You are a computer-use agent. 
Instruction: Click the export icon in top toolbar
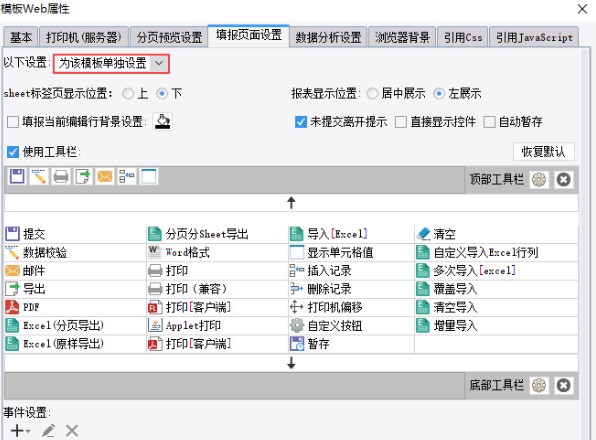(83, 177)
